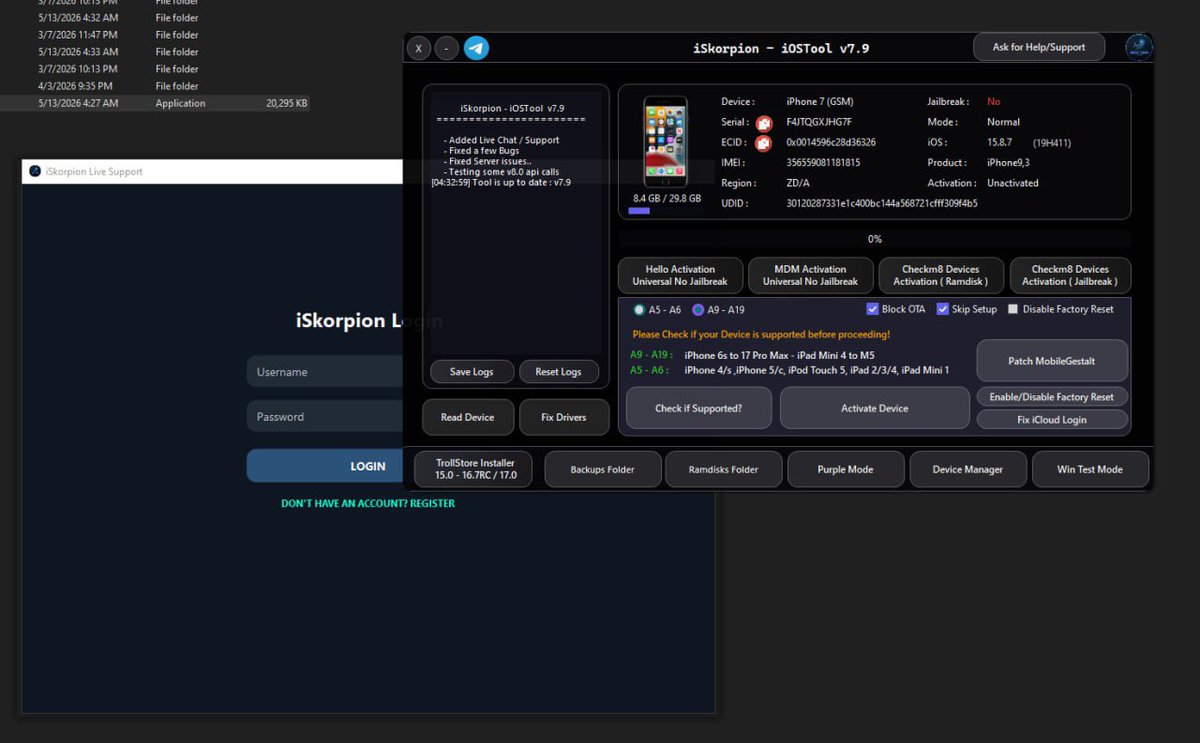Click Check if Supported? button
1200x743 pixels.
click(x=699, y=408)
